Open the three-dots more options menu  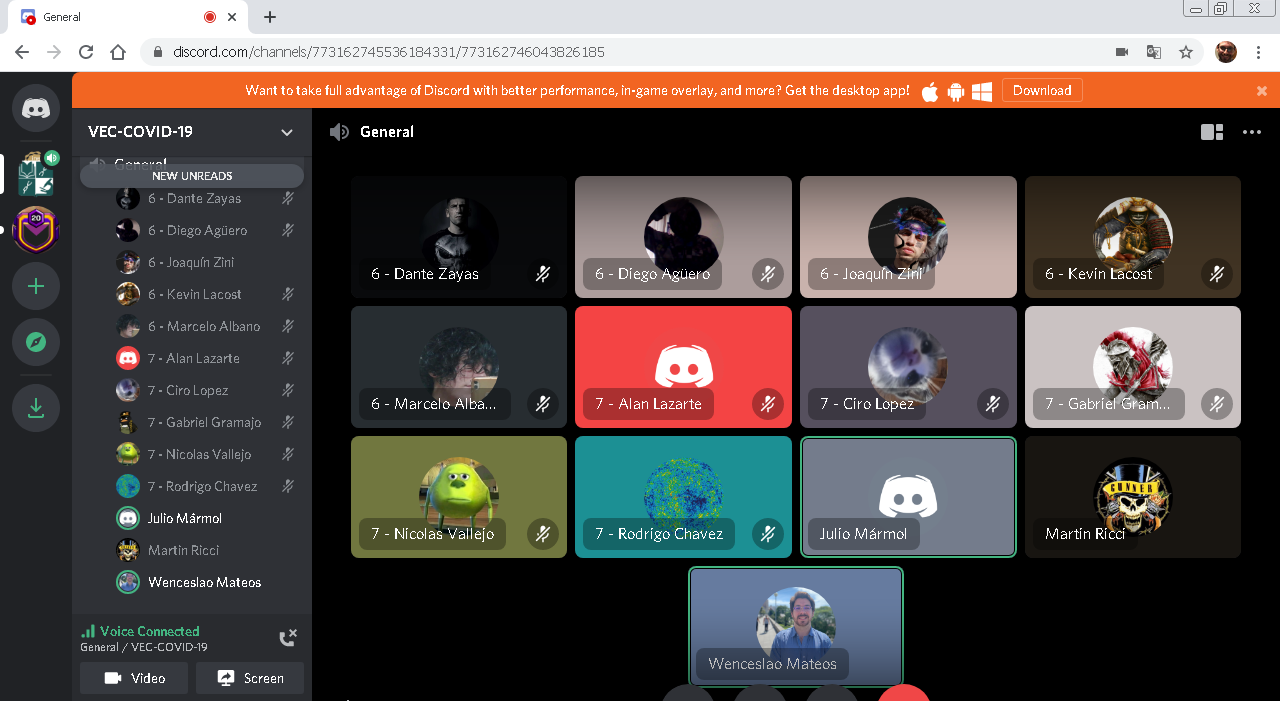coord(1252,132)
